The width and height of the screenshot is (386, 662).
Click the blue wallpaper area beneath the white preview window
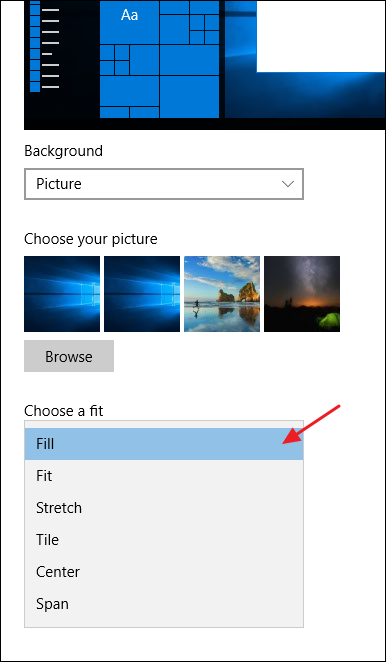point(305,95)
